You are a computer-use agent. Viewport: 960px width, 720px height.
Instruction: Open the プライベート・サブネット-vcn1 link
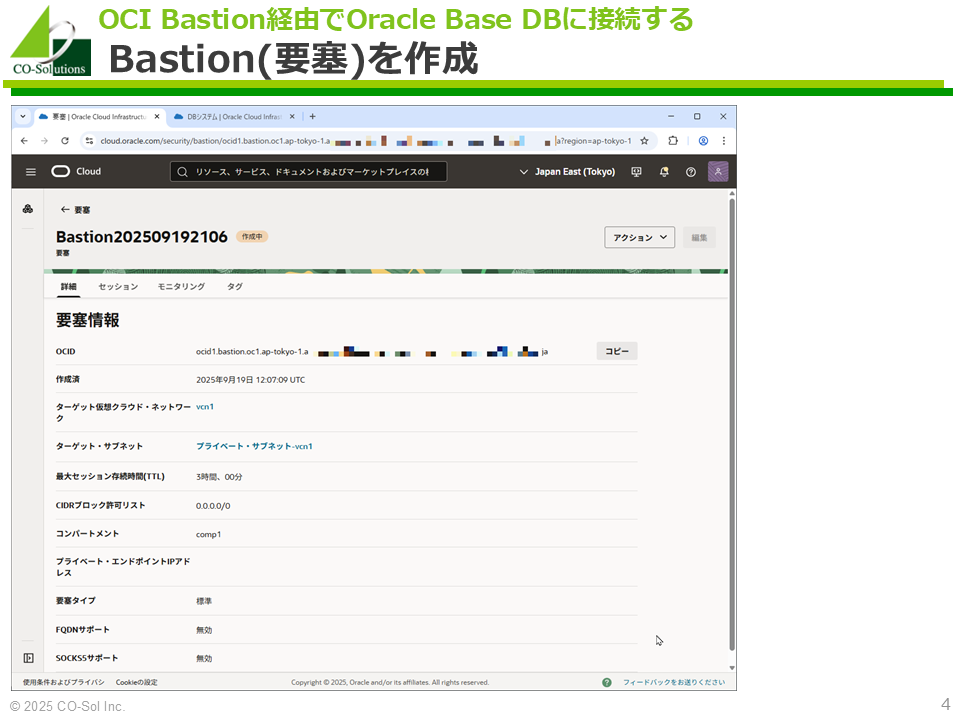pyautogui.click(x=254, y=446)
